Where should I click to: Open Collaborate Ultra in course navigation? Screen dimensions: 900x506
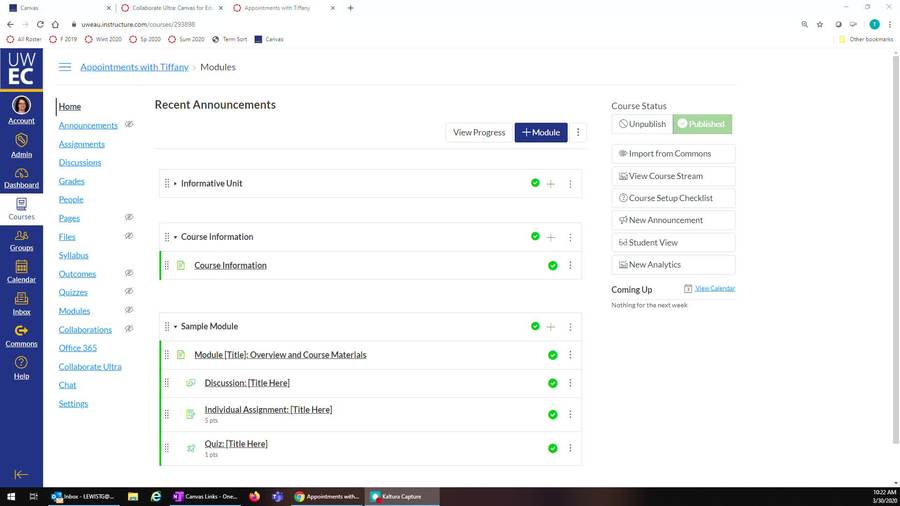pos(90,367)
